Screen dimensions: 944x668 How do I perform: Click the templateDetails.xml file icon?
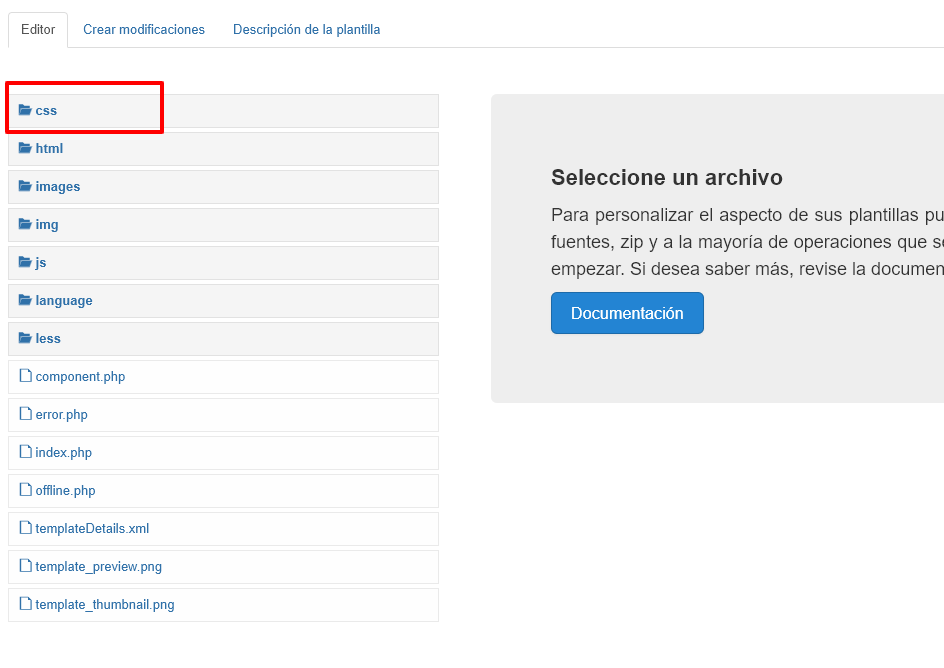25,527
